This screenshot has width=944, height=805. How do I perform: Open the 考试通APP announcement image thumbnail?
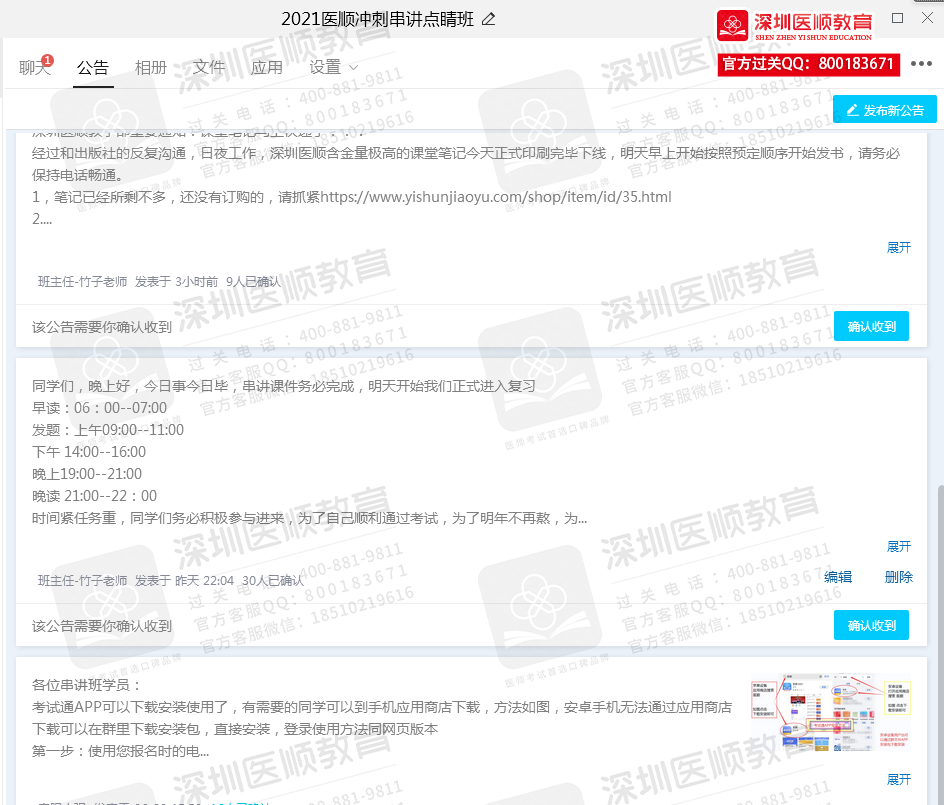pos(831,713)
